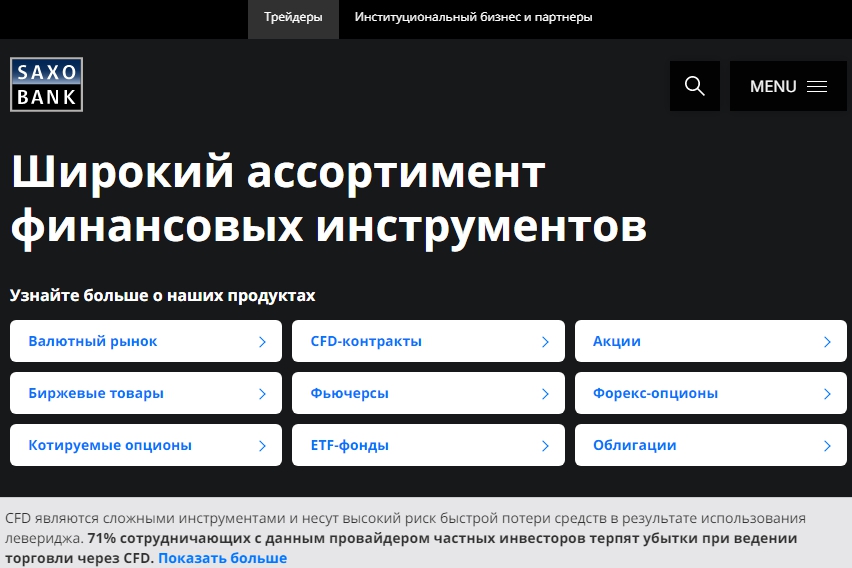The image size is (852, 568).
Task: Click the chevron arrow on Фьючерсы
Action: click(546, 394)
